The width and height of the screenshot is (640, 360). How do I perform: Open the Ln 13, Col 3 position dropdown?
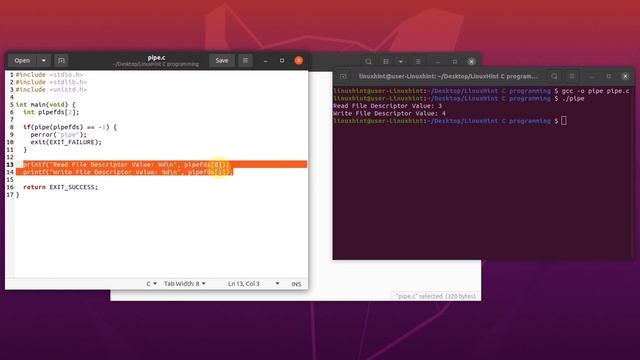click(253, 284)
